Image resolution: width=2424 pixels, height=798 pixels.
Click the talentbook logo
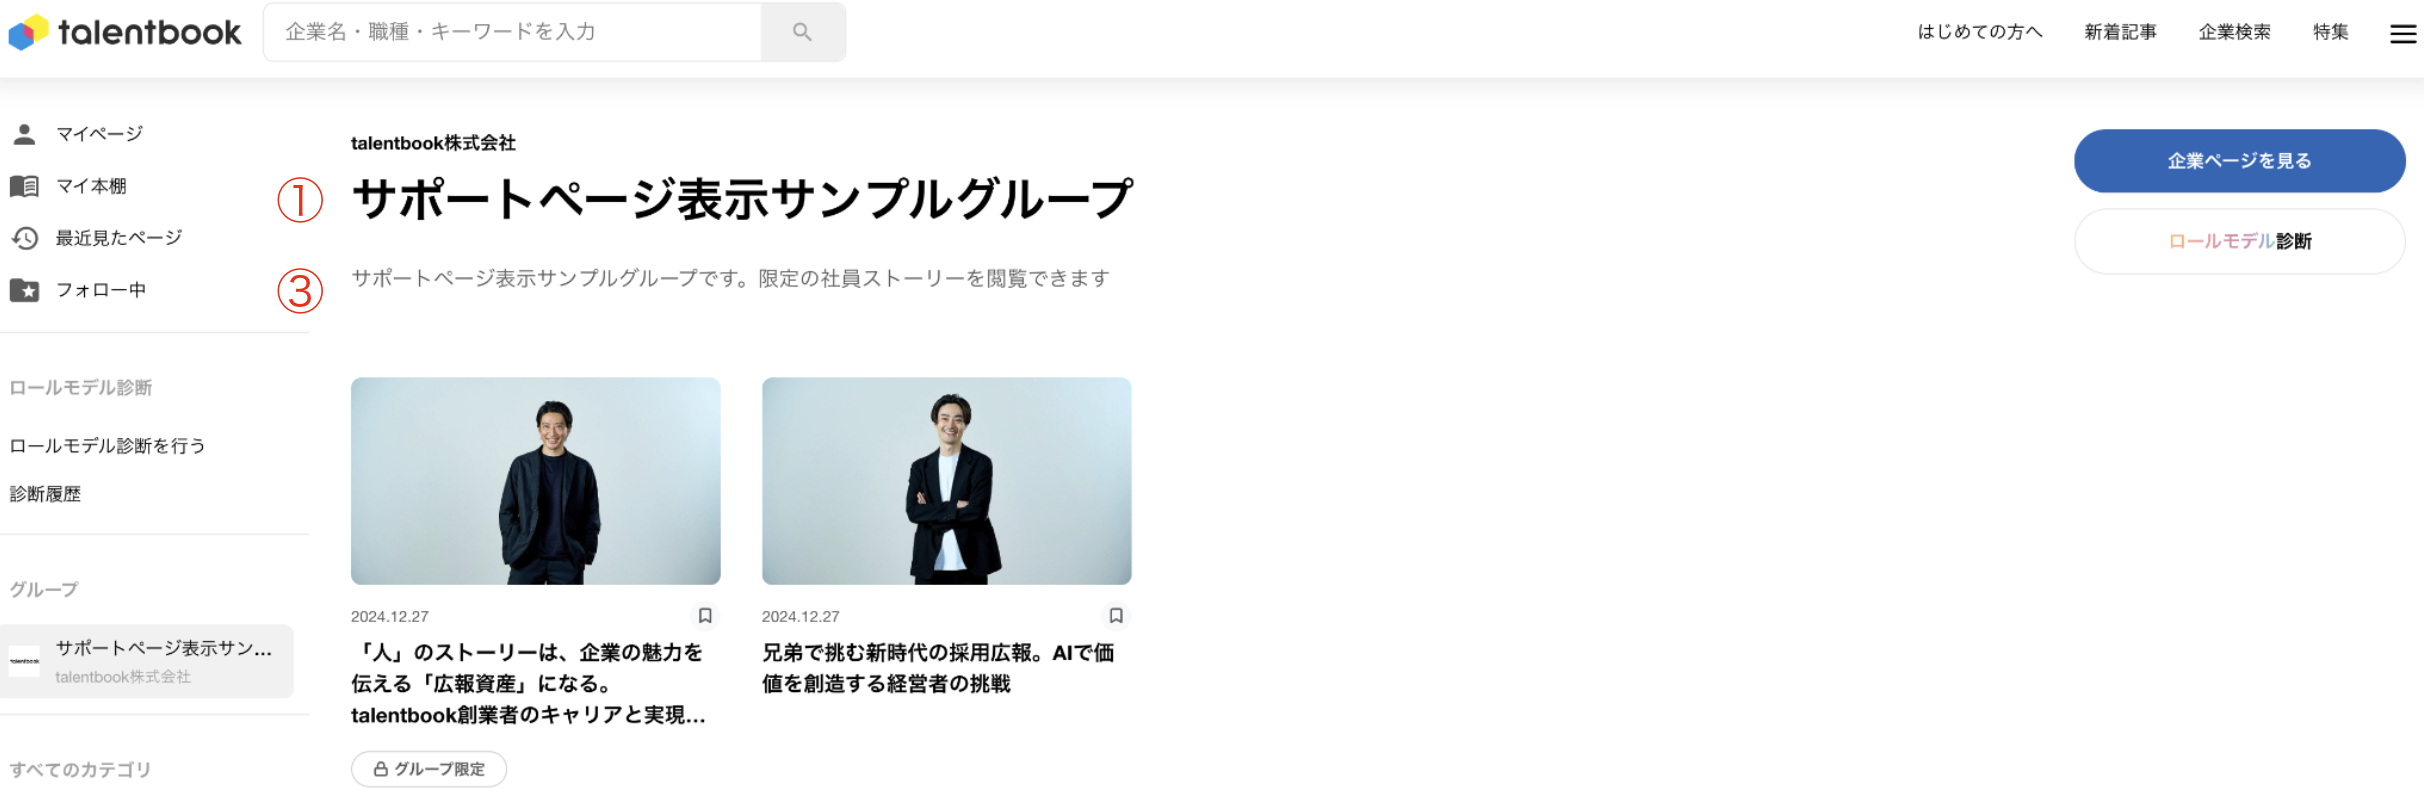click(125, 32)
